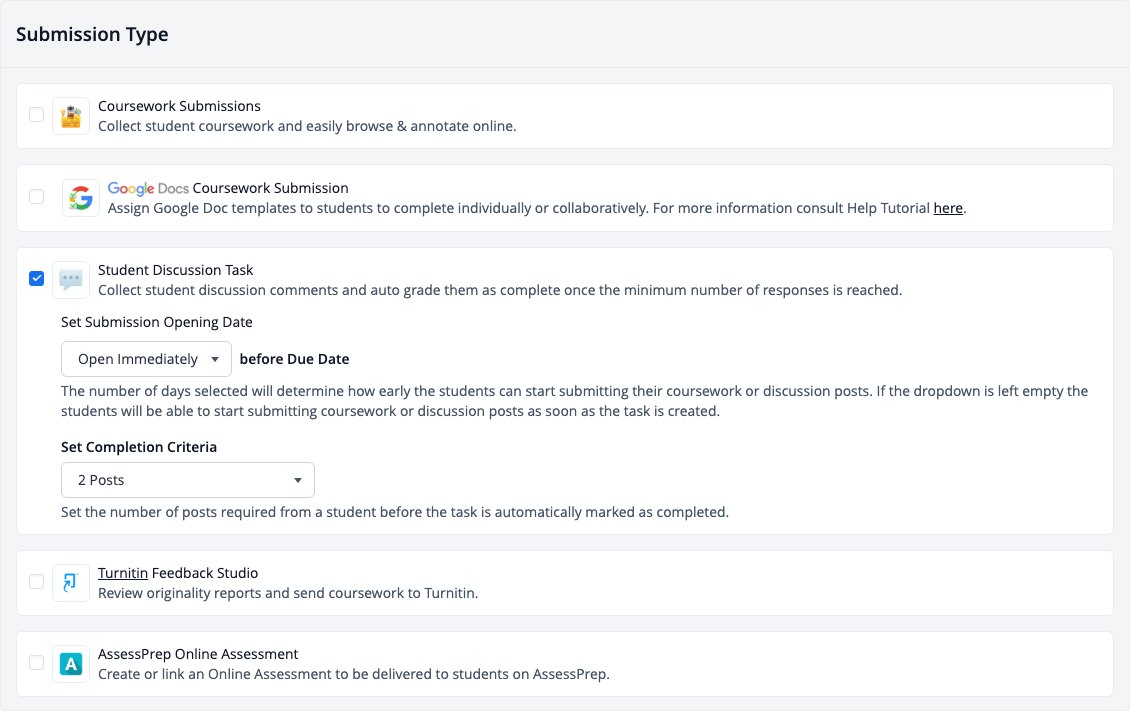Click the Google Docs logo icon
The height and width of the screenshot is (711, 1130).
point(81,198)
